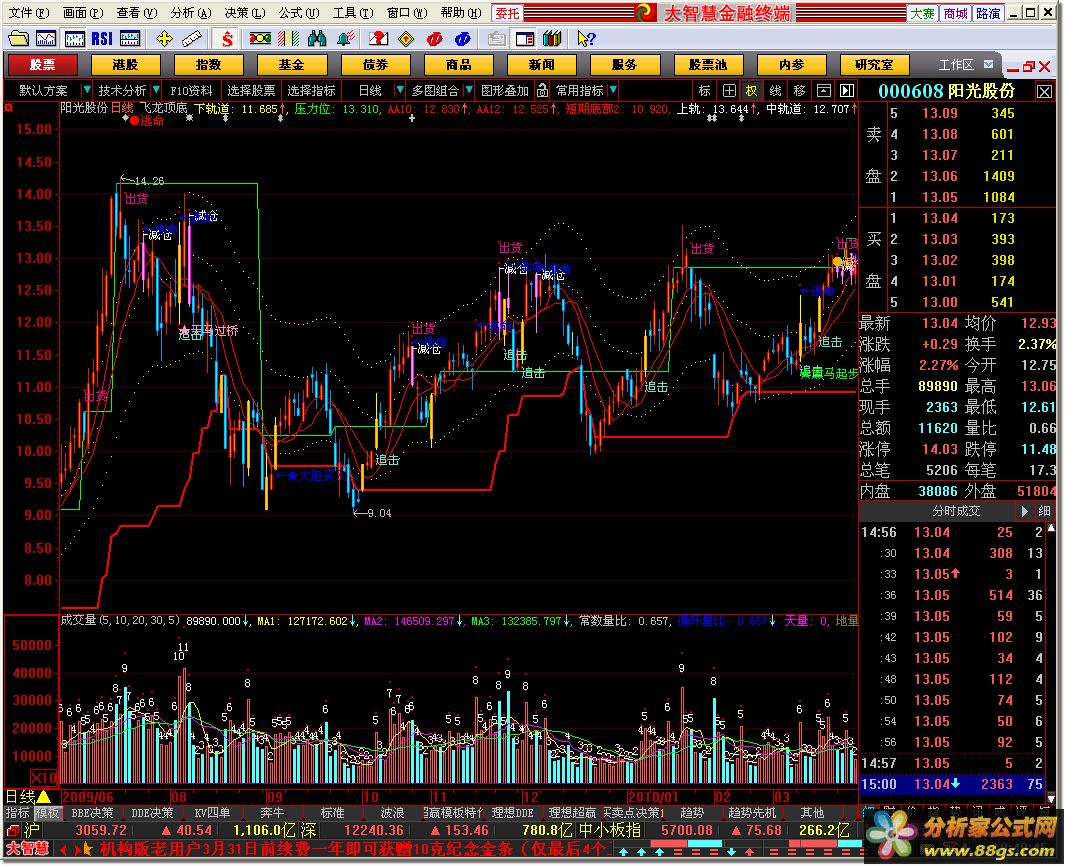The image size is (1066, 866).
Task: Open the 工具(T) menu
Action: coord(352,12)
